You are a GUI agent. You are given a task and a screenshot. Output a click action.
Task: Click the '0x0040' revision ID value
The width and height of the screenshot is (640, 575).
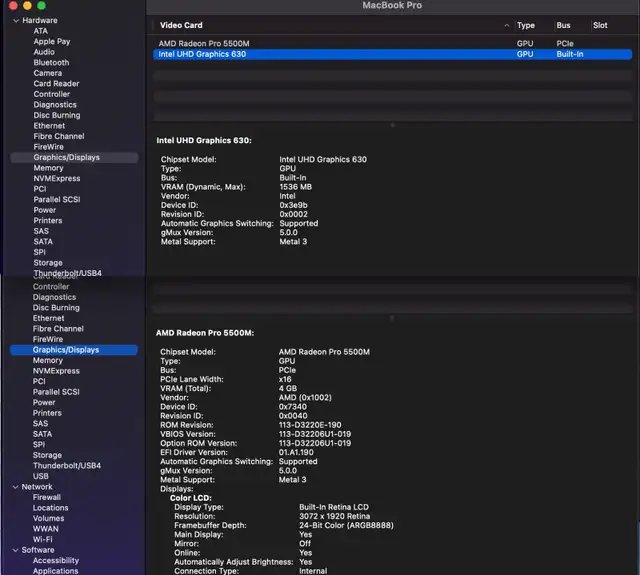[x=293, y=416]
